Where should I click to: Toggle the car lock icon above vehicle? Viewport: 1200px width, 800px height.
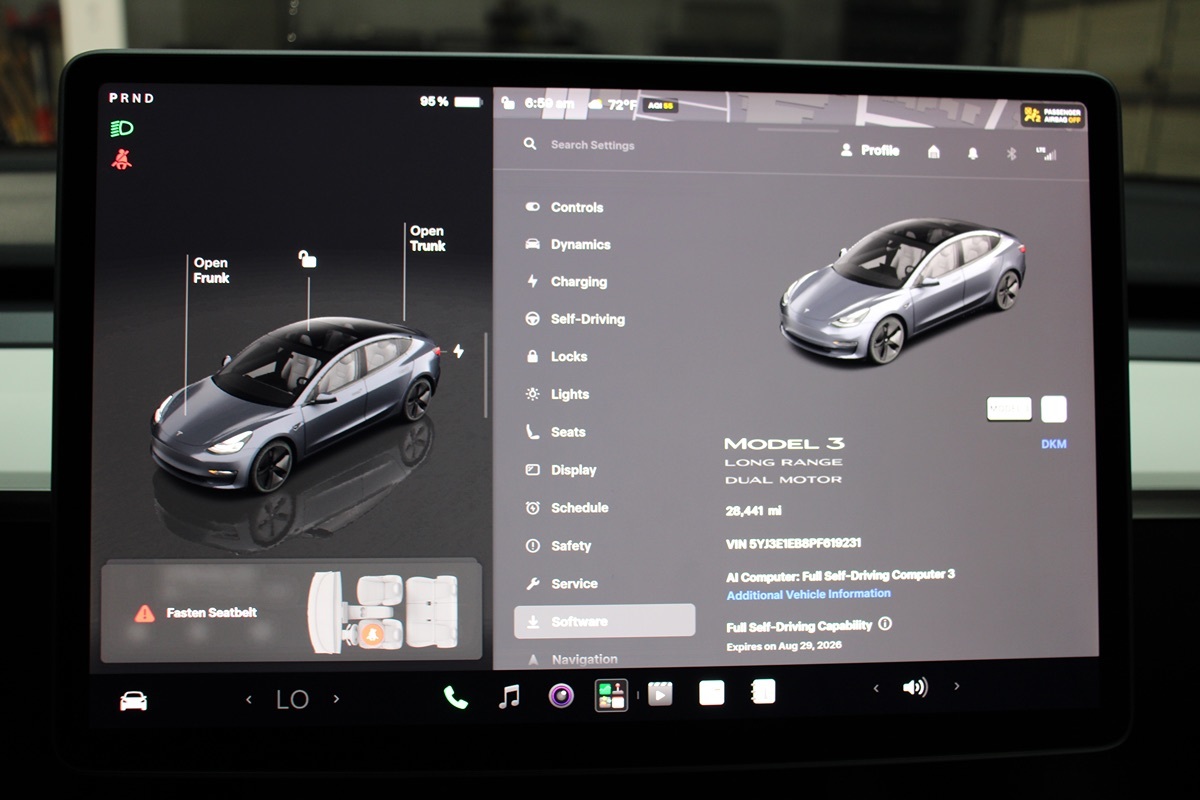[307, 259]
